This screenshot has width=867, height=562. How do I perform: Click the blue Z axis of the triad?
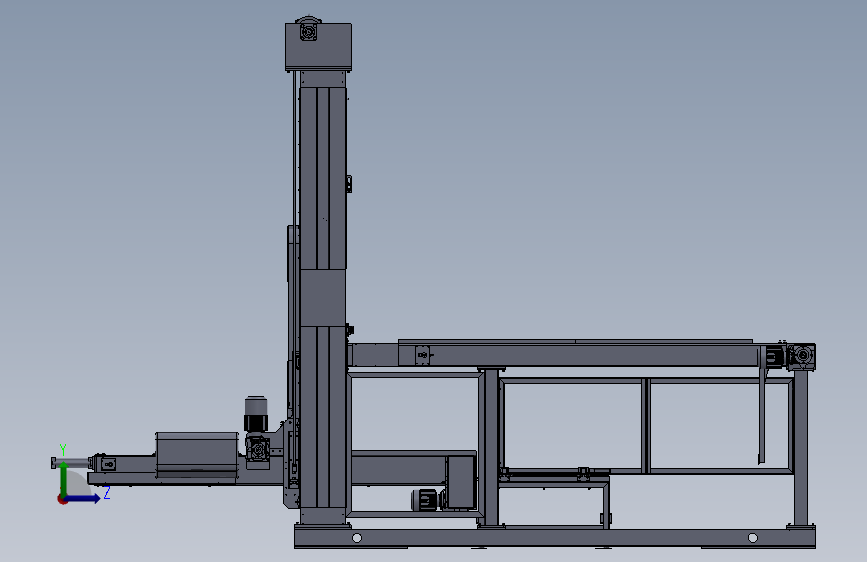[x=83, y=498]
